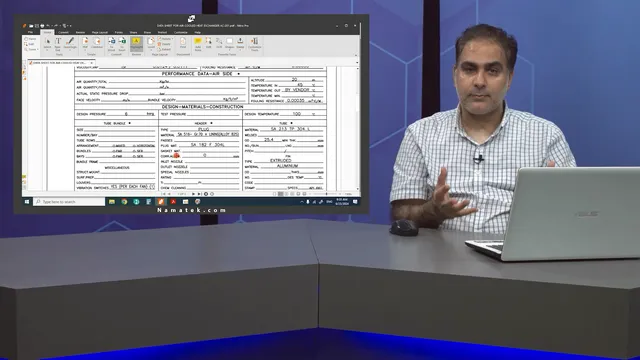The width and height of the screenshot is (640, 360).
Task: Go to next page button
Action: (x=193, y=194)
